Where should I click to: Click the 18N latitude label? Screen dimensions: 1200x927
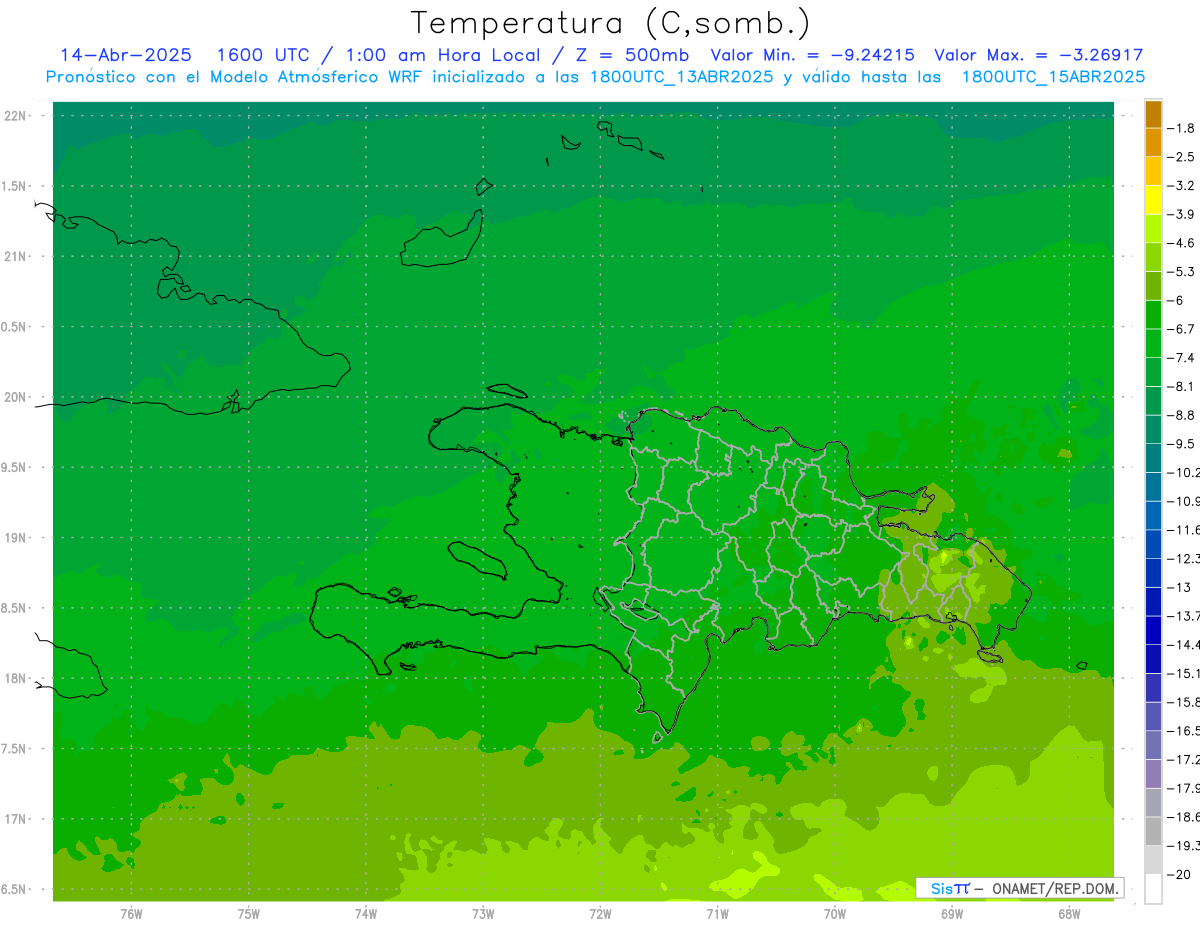[x=16, y=678]
